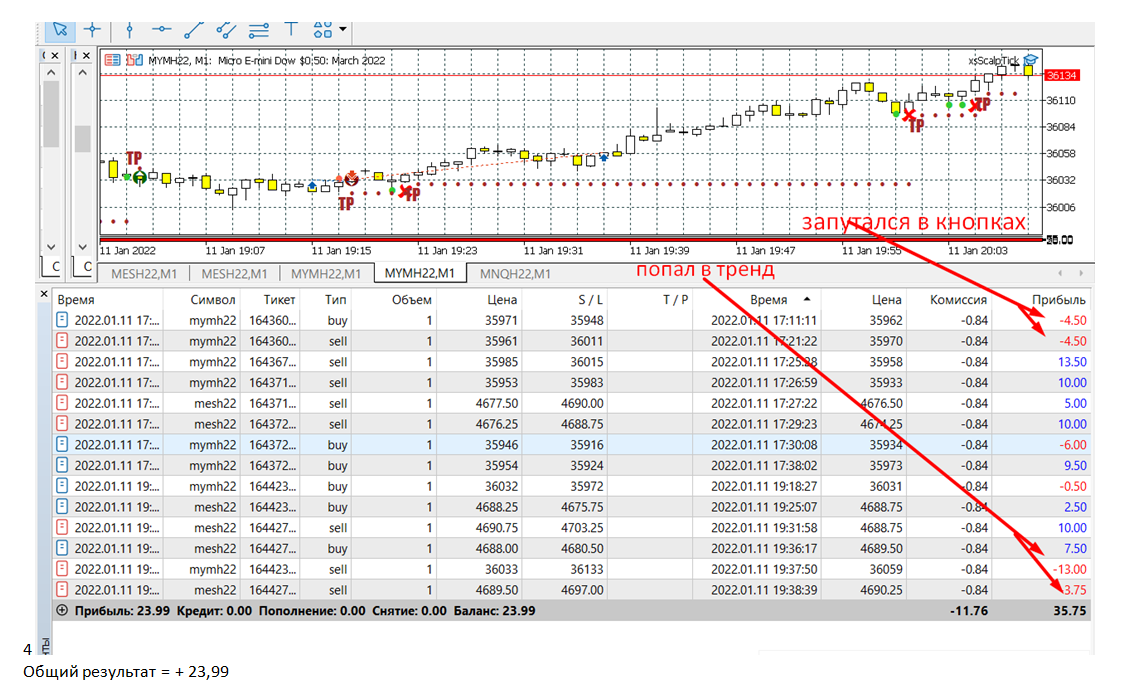1131x693 pixels.
Task: Click the one-click trading panel icon in chart
Action: point(113,60)
